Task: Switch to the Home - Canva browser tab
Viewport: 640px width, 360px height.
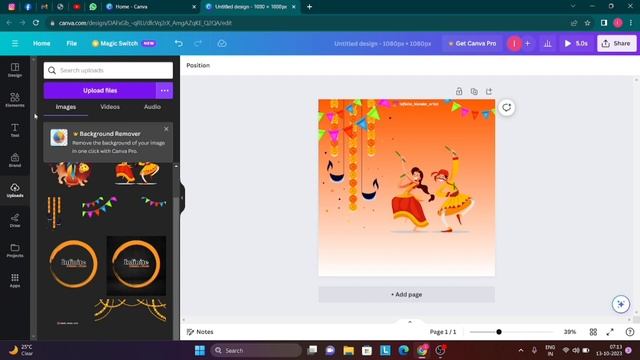Action: tap(151, 7)
